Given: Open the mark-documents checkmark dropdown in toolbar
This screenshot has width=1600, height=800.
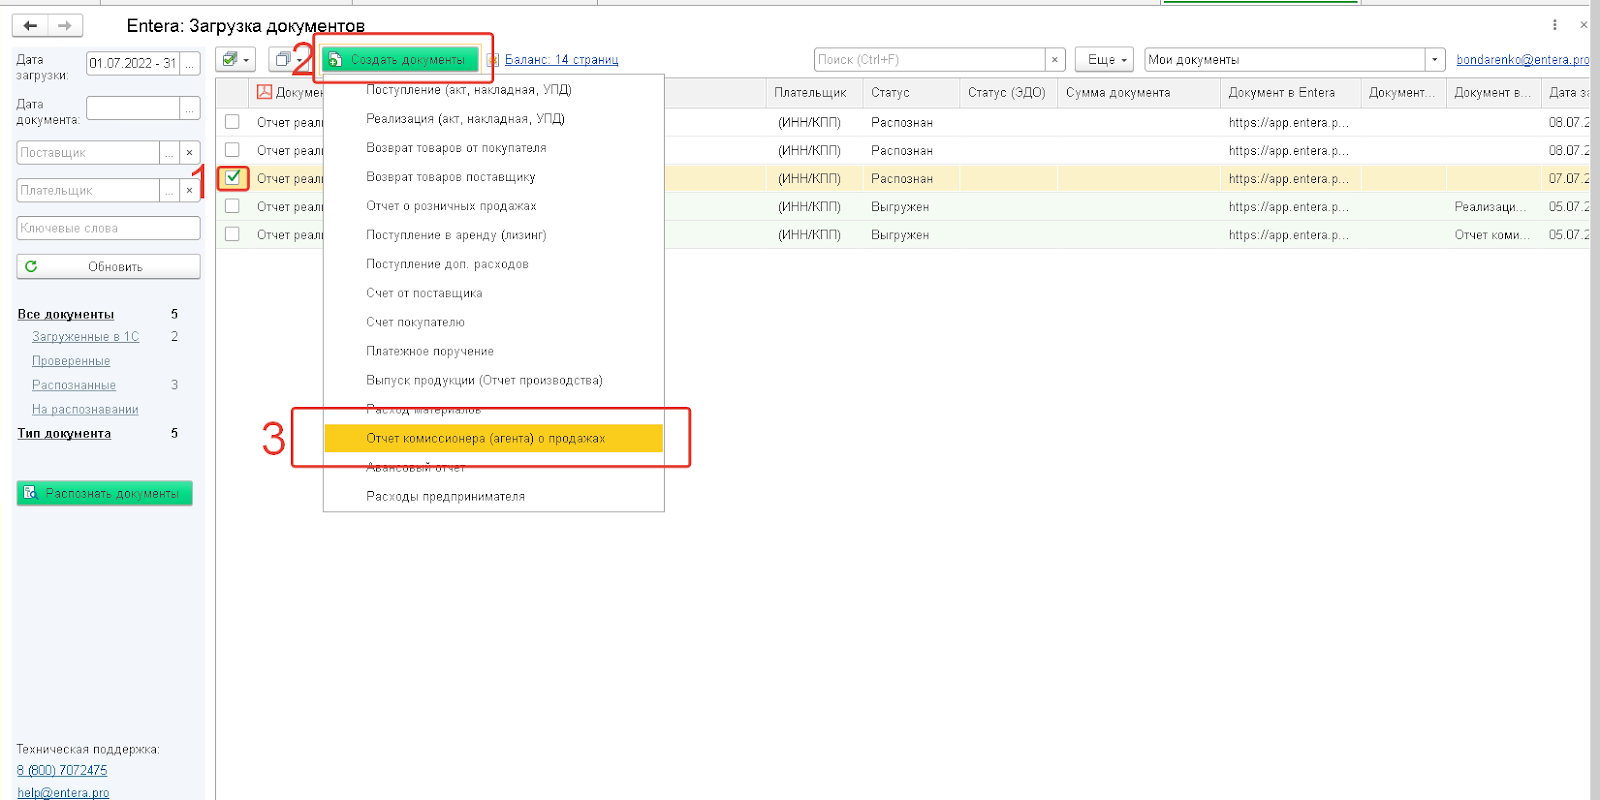Looking at the screenshot, I should (236, 60).
